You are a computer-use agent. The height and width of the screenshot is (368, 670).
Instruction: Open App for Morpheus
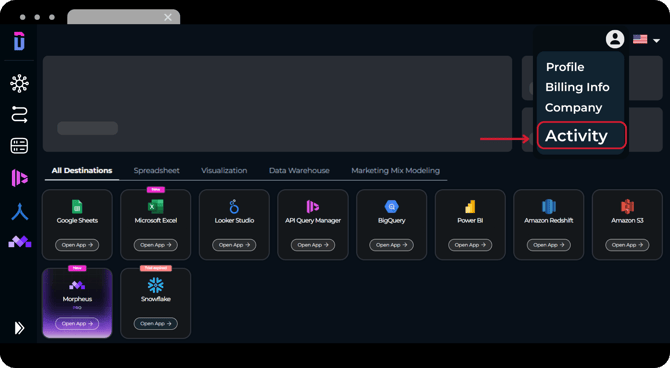pyautogui.click(x=77, y=324)
